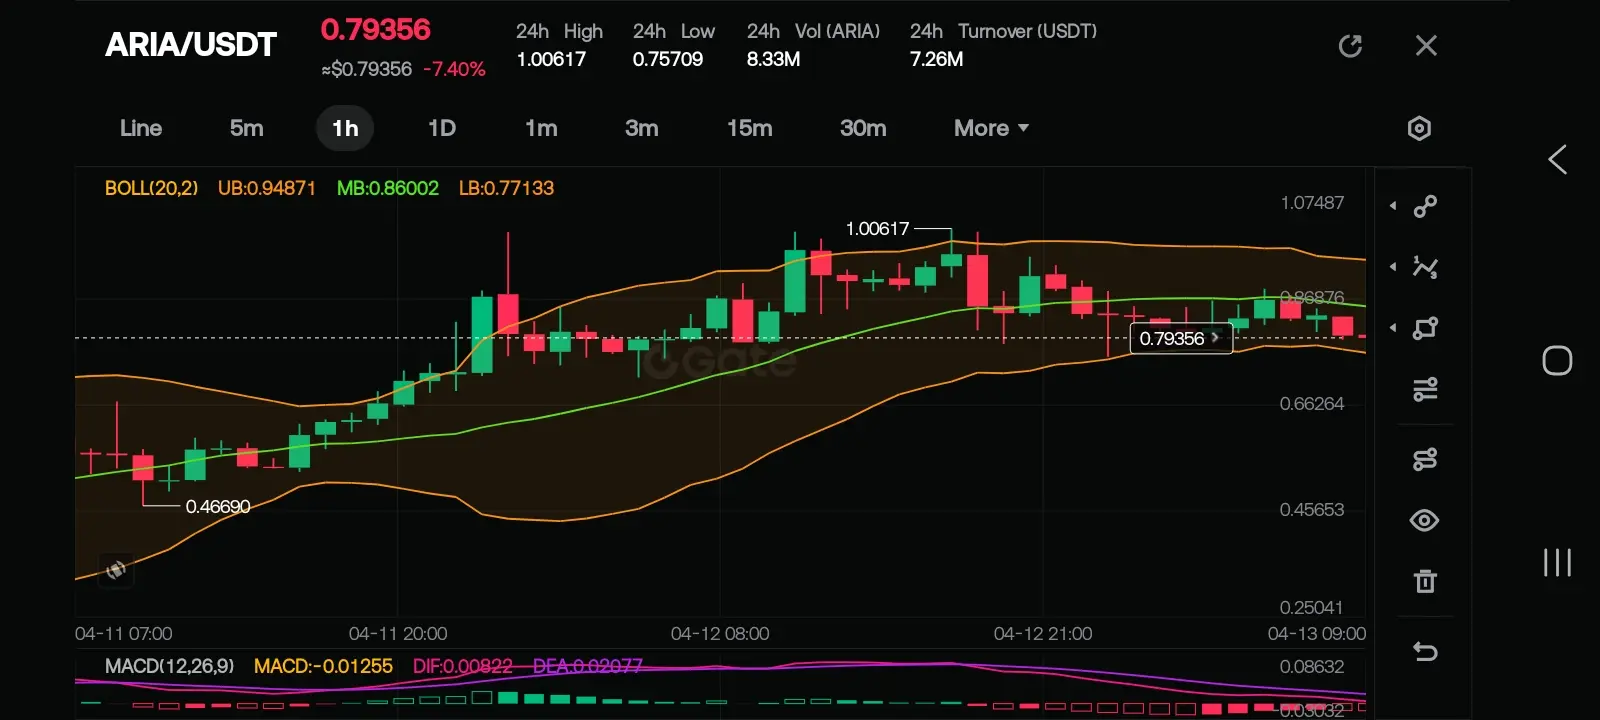1600x720 pixels.
Task: Select the shape drawing tool
Action: coord(1425,328)
